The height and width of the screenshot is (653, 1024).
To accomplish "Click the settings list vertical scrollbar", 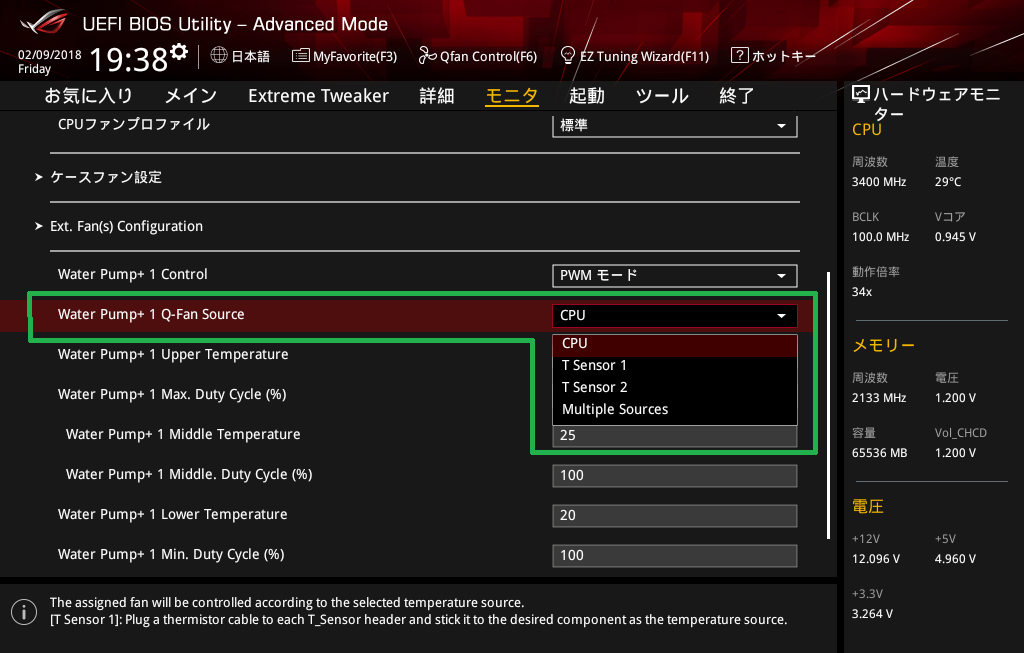I will pos(829,405).
